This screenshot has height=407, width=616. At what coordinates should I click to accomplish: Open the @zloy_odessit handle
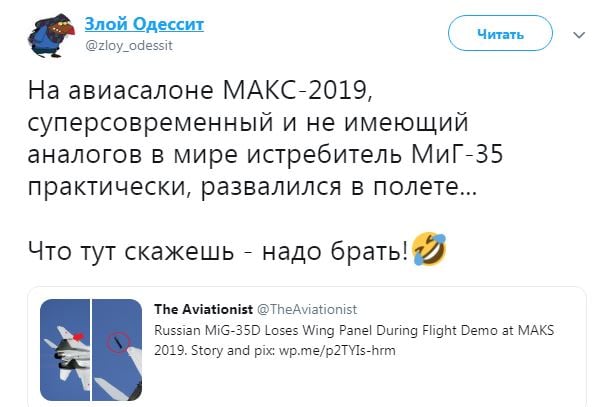click(129, 46)
